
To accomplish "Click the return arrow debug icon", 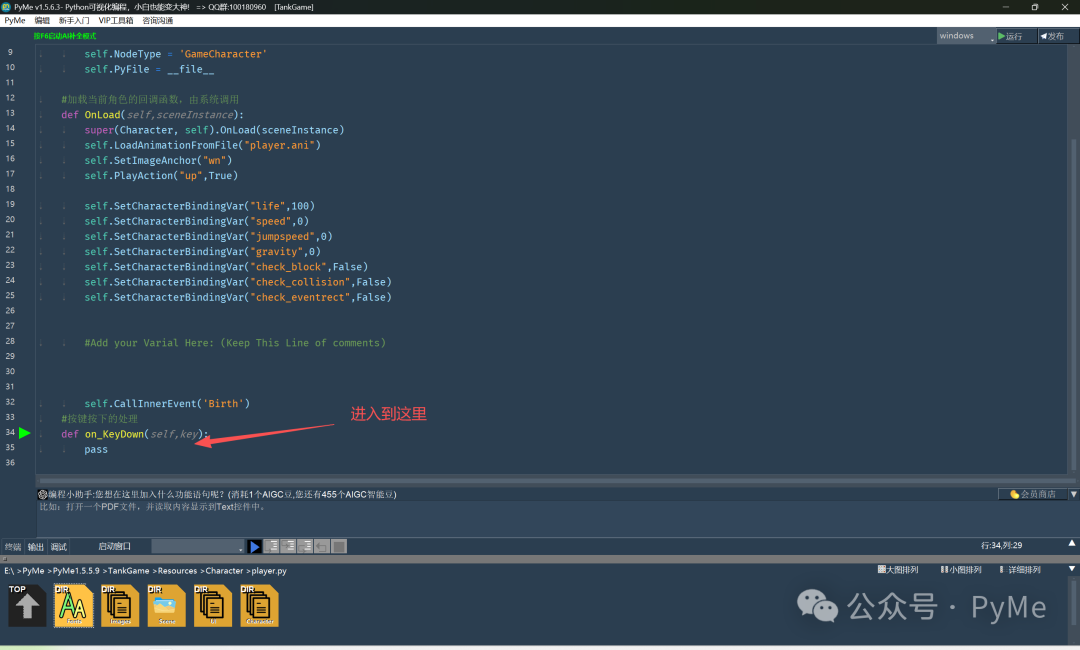I will 322,546.
